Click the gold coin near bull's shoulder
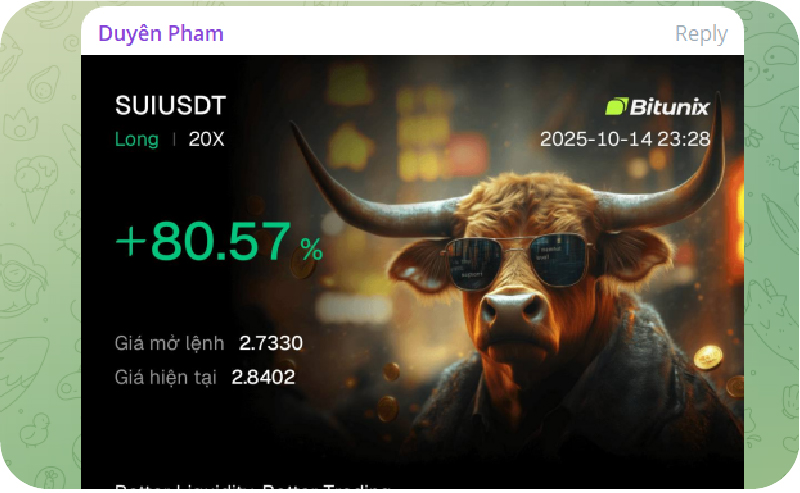Image resolution: width=800 pixels, height=493 pixels. click(x=708, y=357)
